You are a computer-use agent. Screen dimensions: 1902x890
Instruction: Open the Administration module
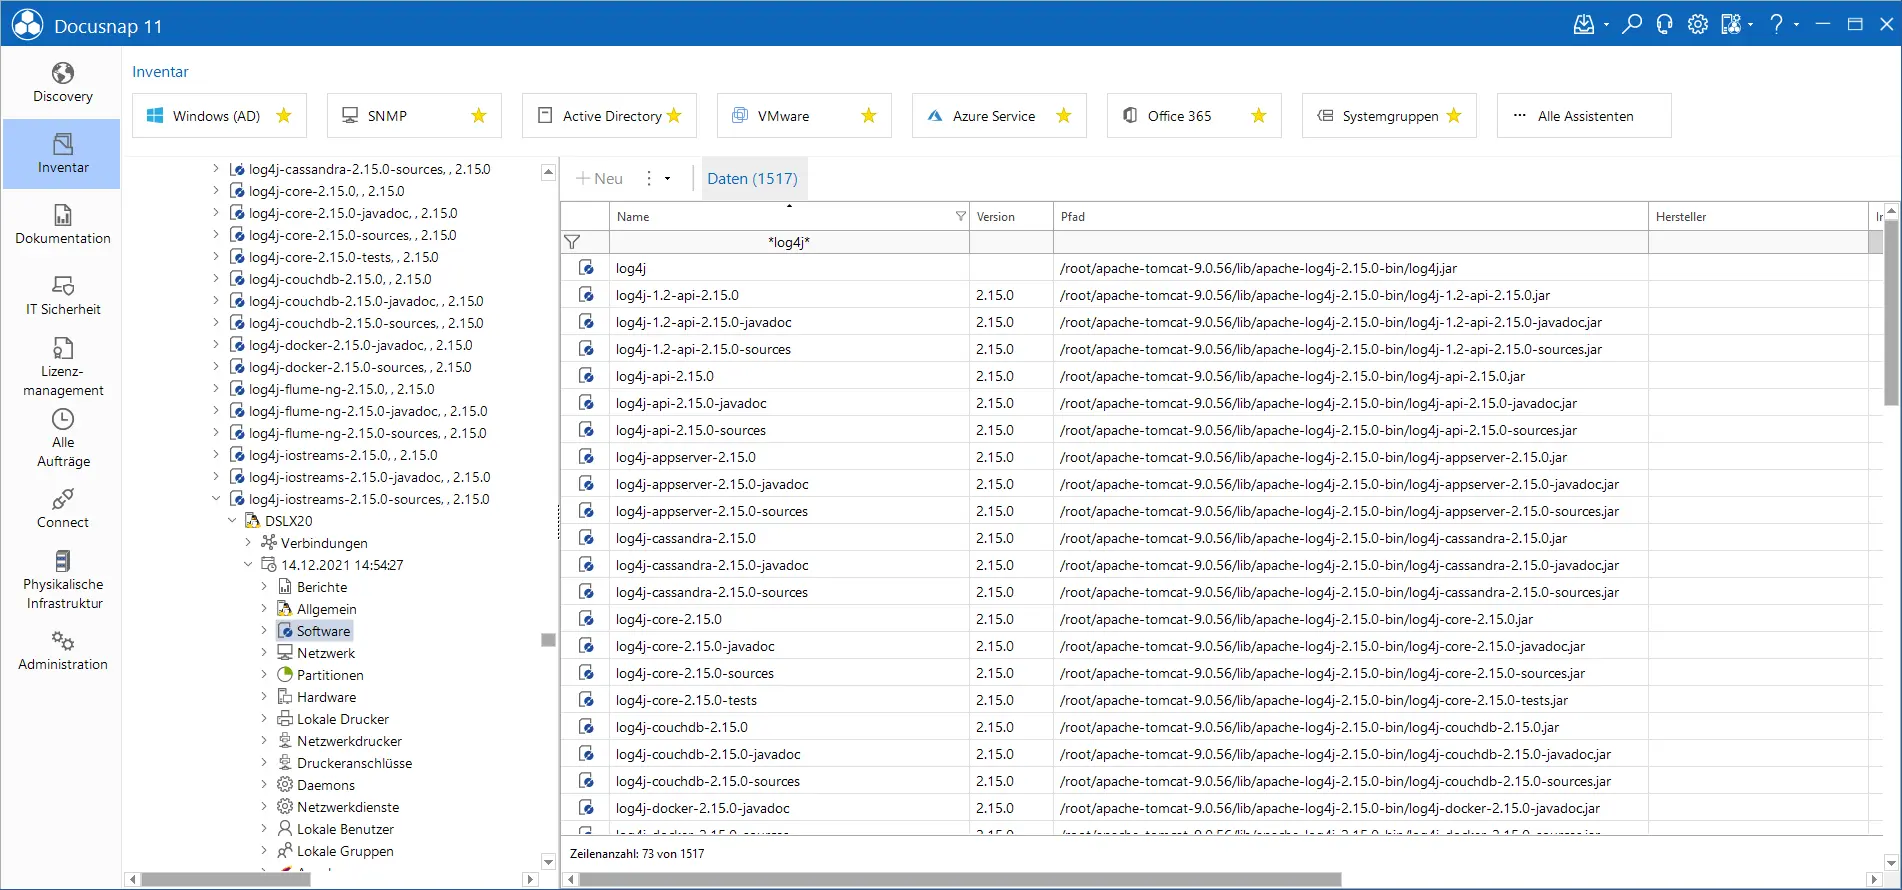(62, 651)
